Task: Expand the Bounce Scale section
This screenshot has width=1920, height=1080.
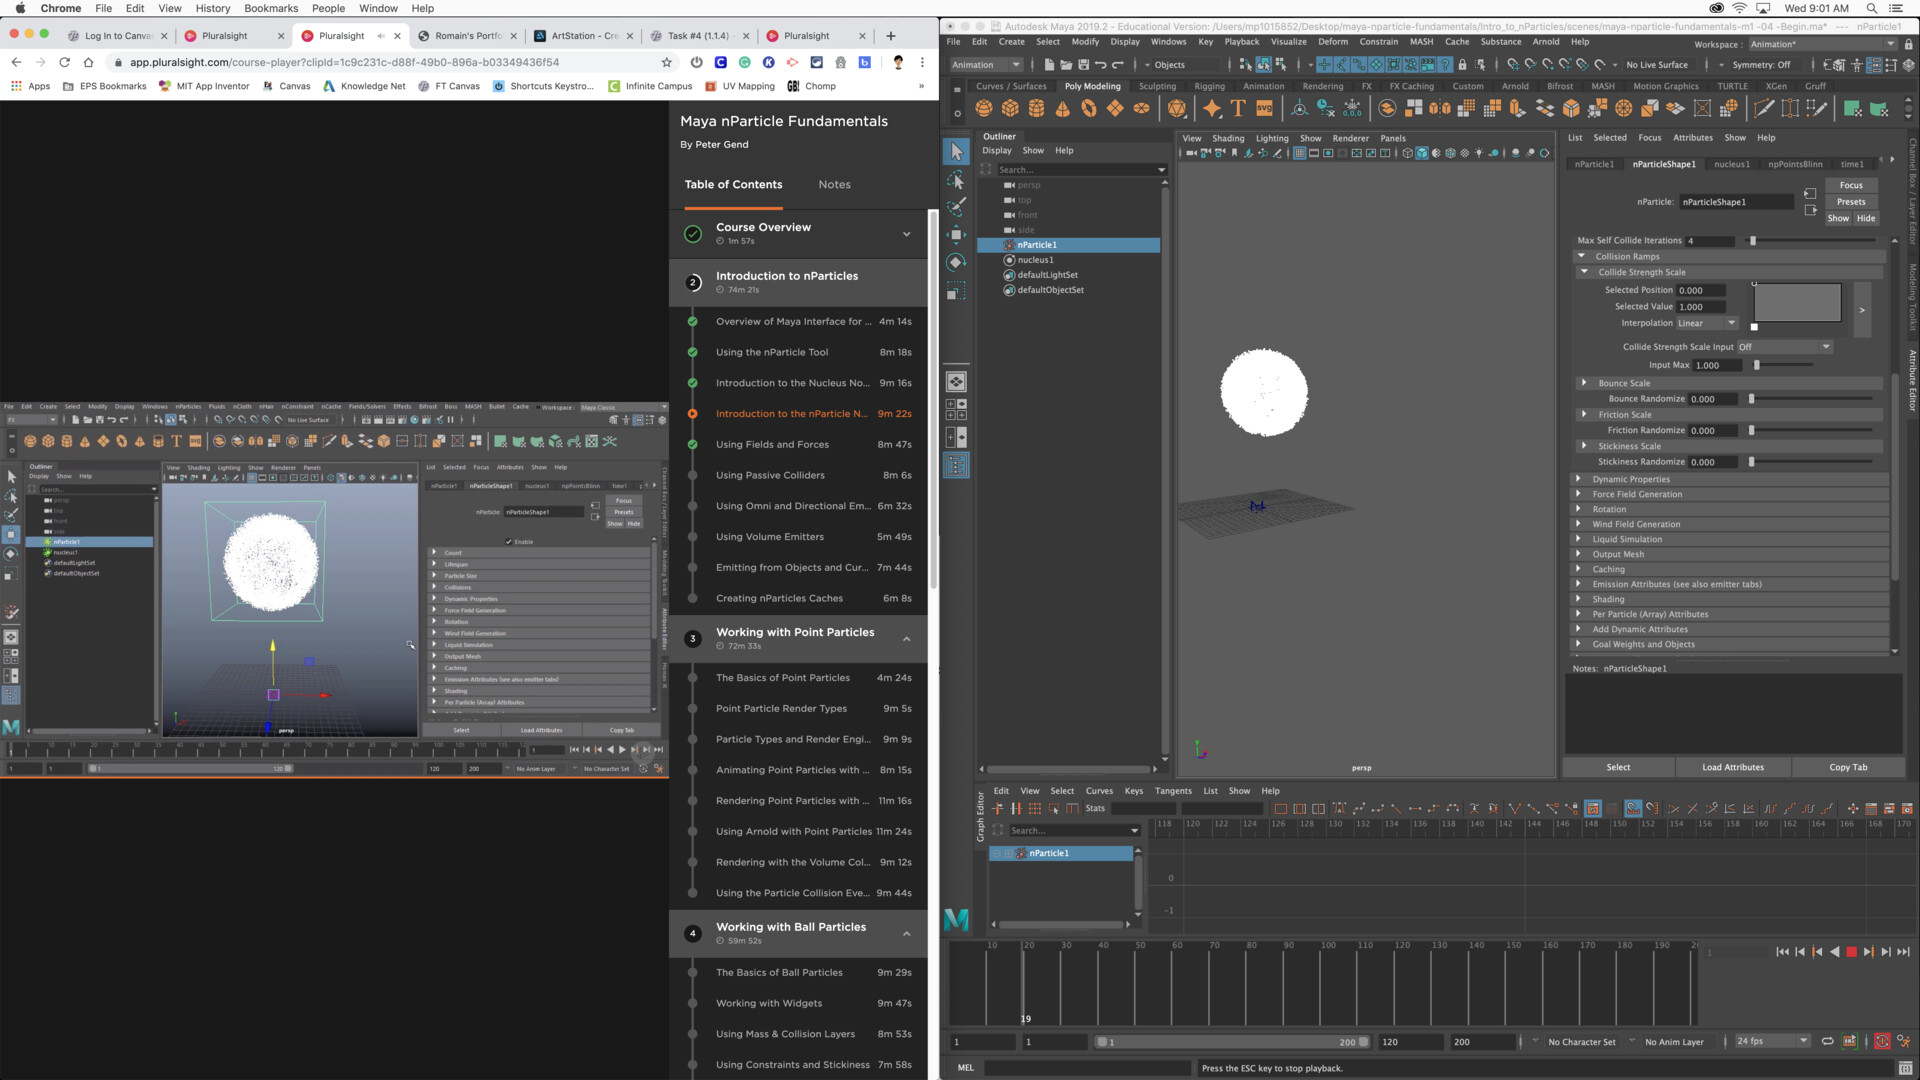Action: [1584, 383]
